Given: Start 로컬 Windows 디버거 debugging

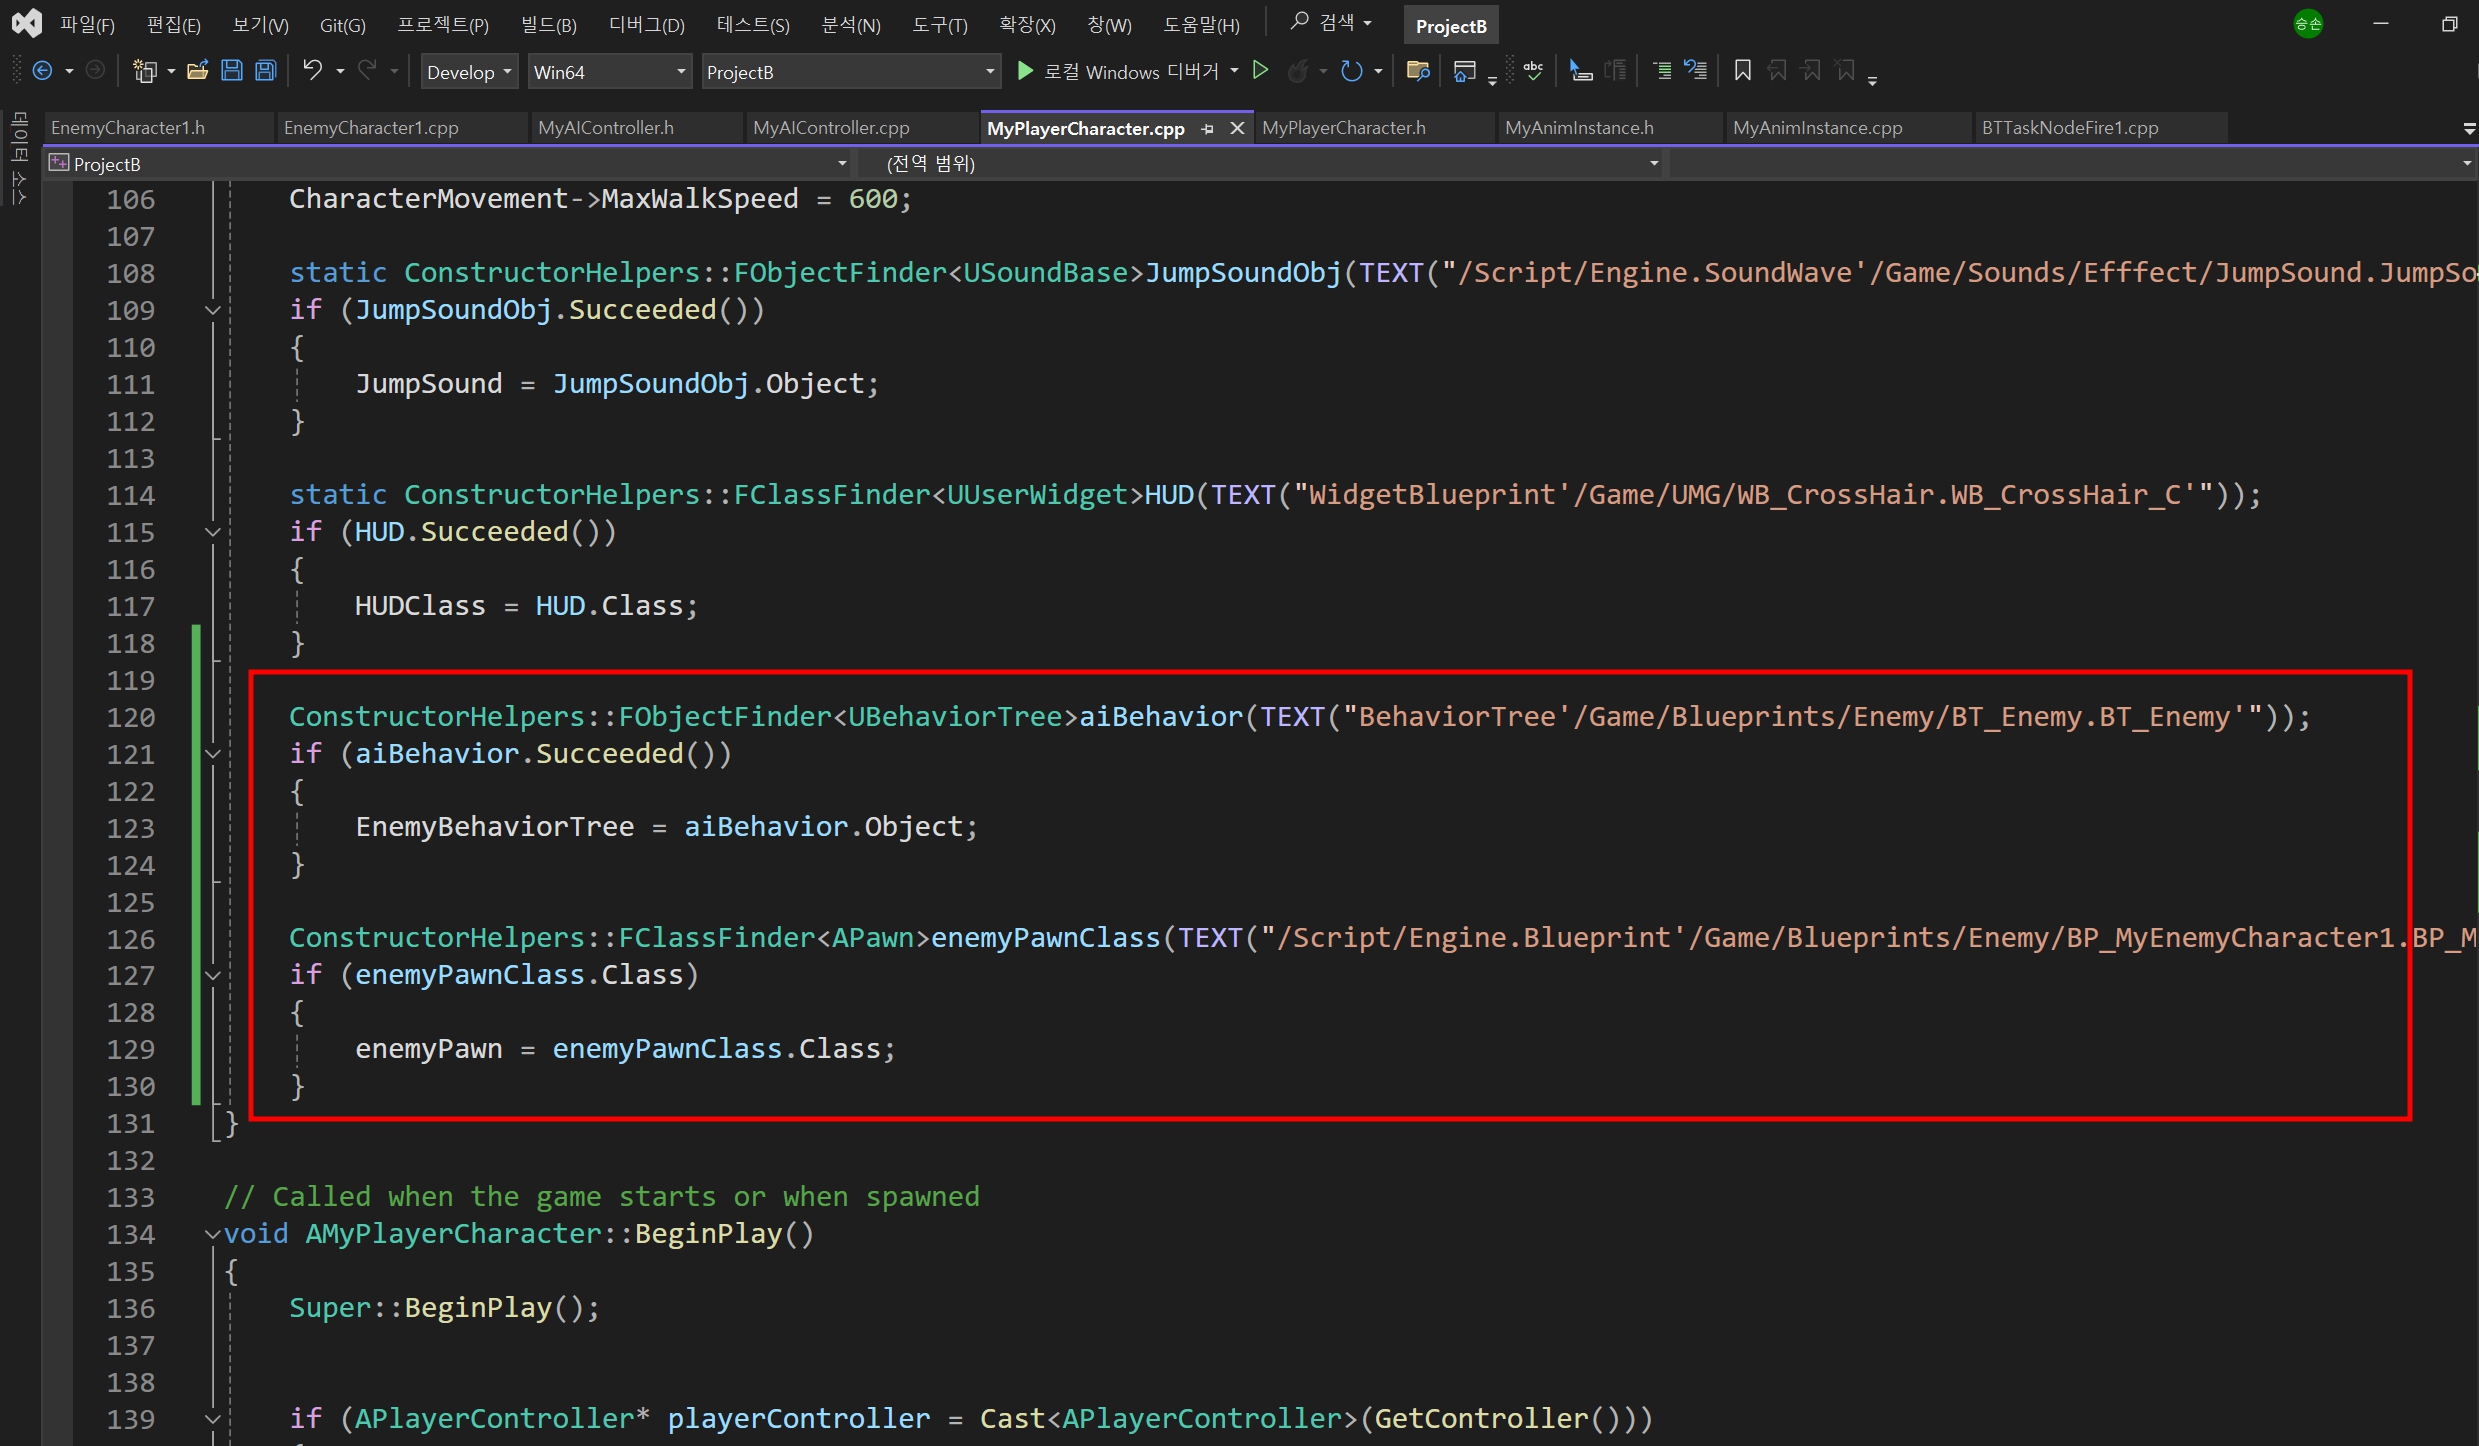Looking at the screenshot, I should point(1118,71).
